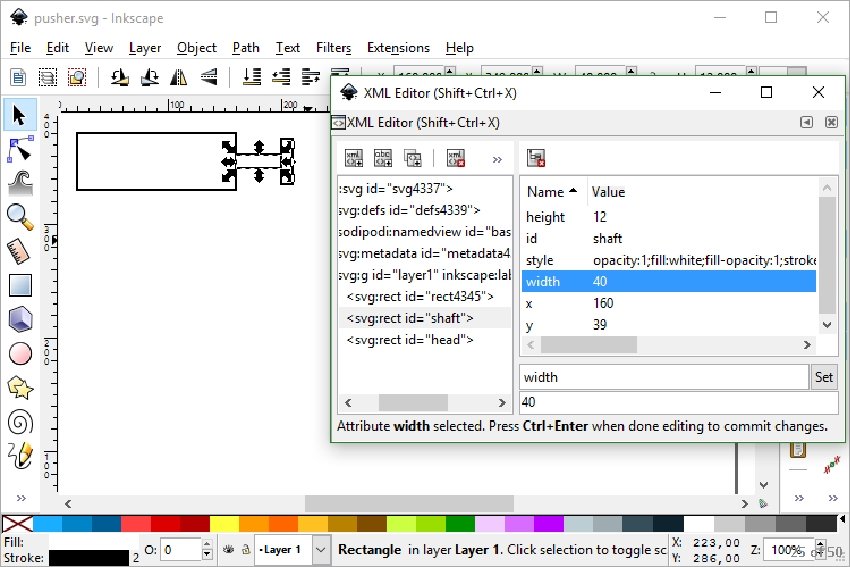Select the Measure ruler tool
Image resolution: width=850 pixels, height=567 pixels.
[x=20, y=251]
